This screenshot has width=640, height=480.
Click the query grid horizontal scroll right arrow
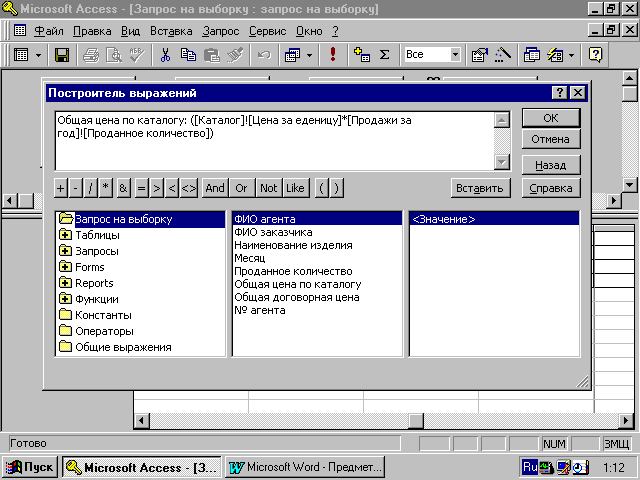(x=626, y=420)
